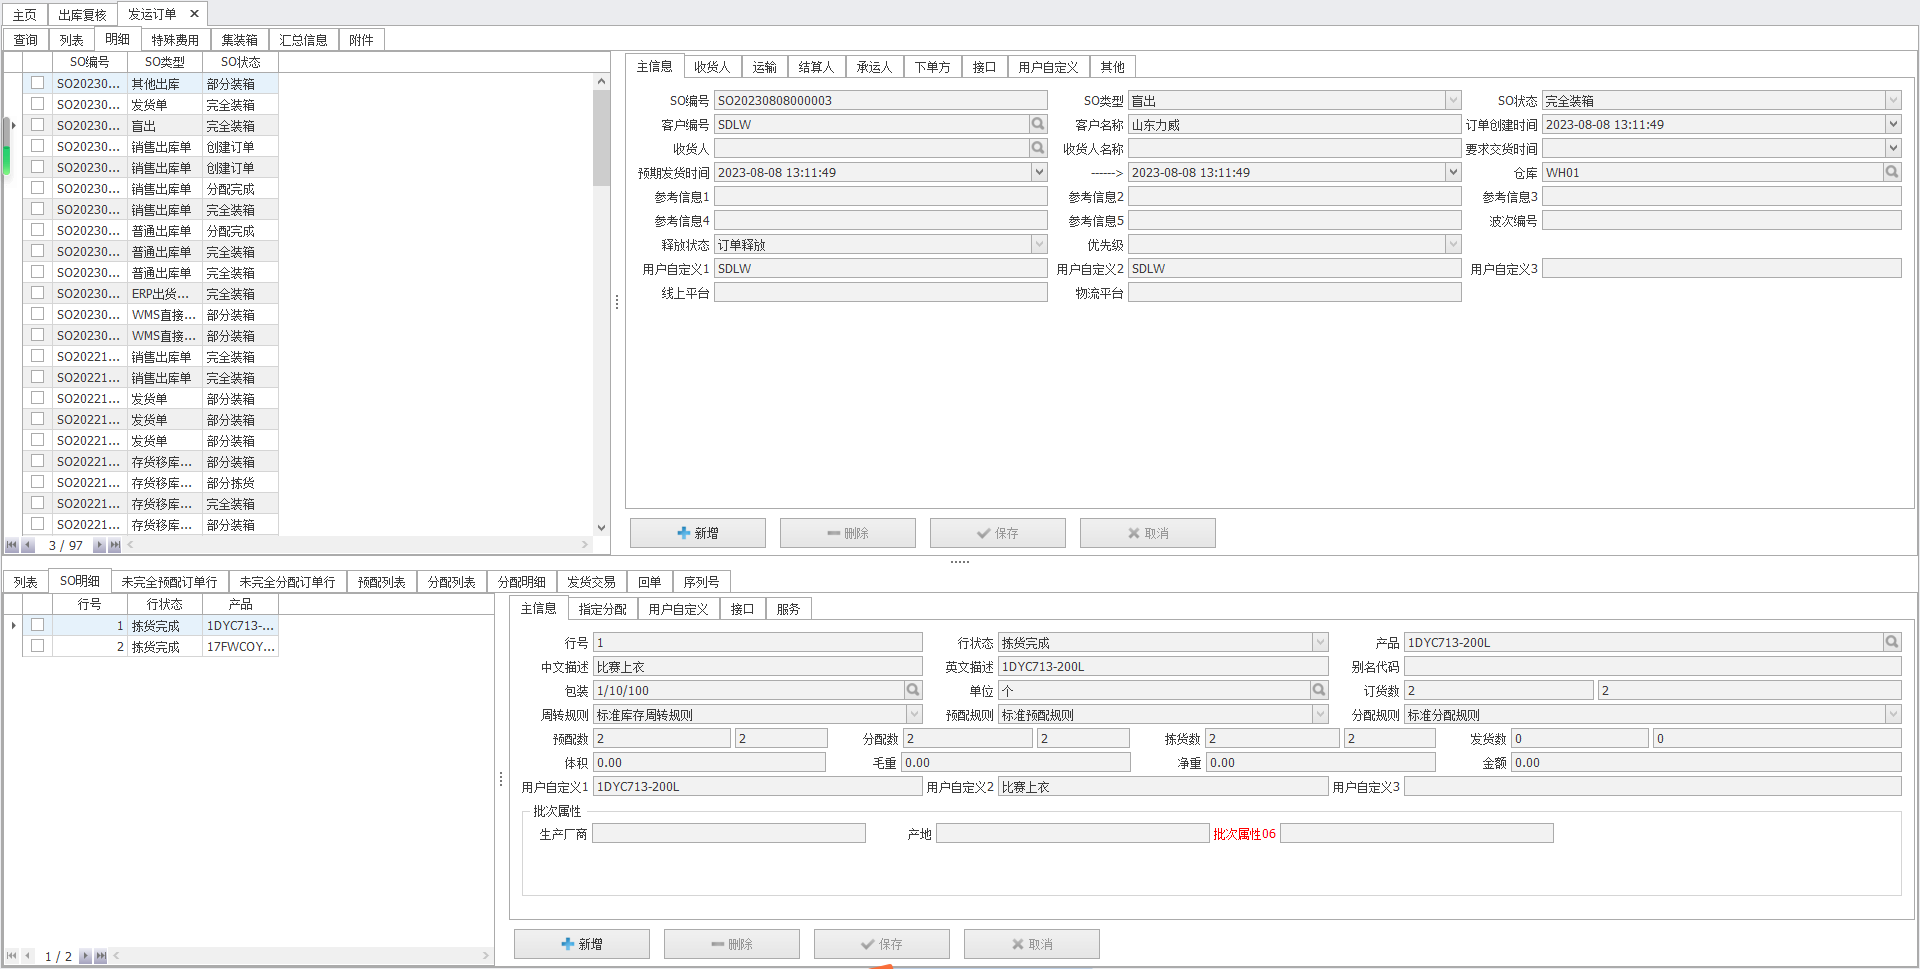Open the 行状态 dropdown in detail
1920x969 pixels.
pyautogui.click(x=1320, y=642)
